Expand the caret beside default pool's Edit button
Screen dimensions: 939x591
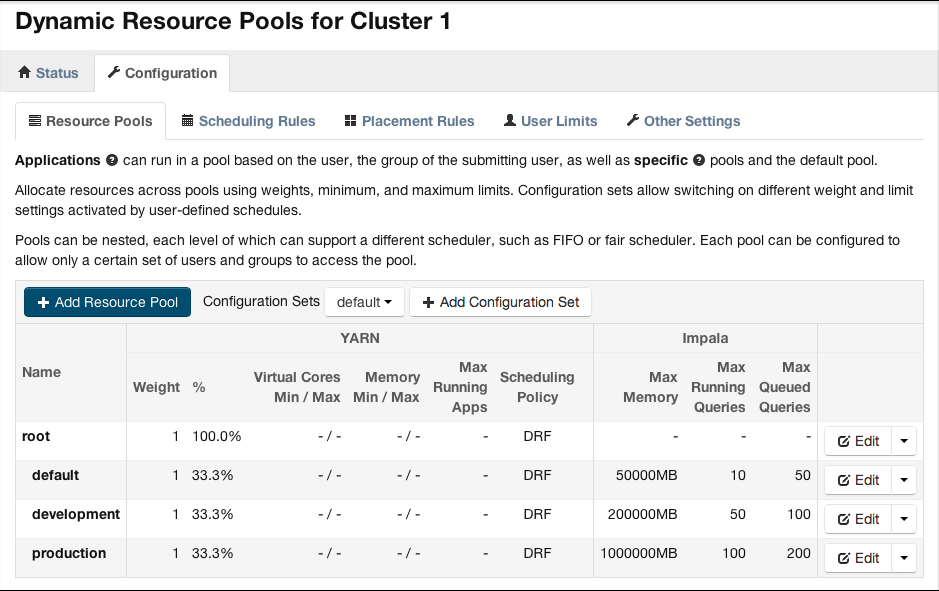[904, 479]
